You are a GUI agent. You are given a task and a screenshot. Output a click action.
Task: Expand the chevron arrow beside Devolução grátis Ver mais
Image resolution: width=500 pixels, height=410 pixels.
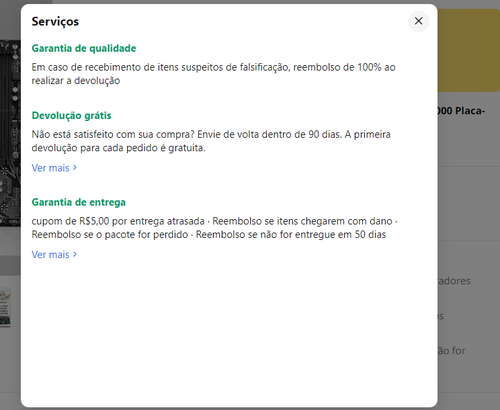tap(75, 168)
